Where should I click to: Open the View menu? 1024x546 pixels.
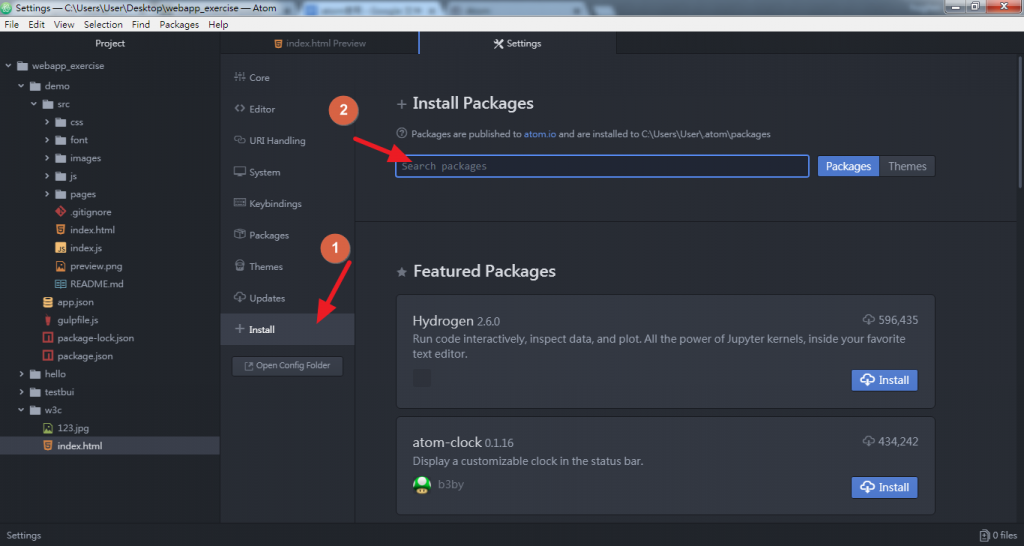[x=64, y=24]
